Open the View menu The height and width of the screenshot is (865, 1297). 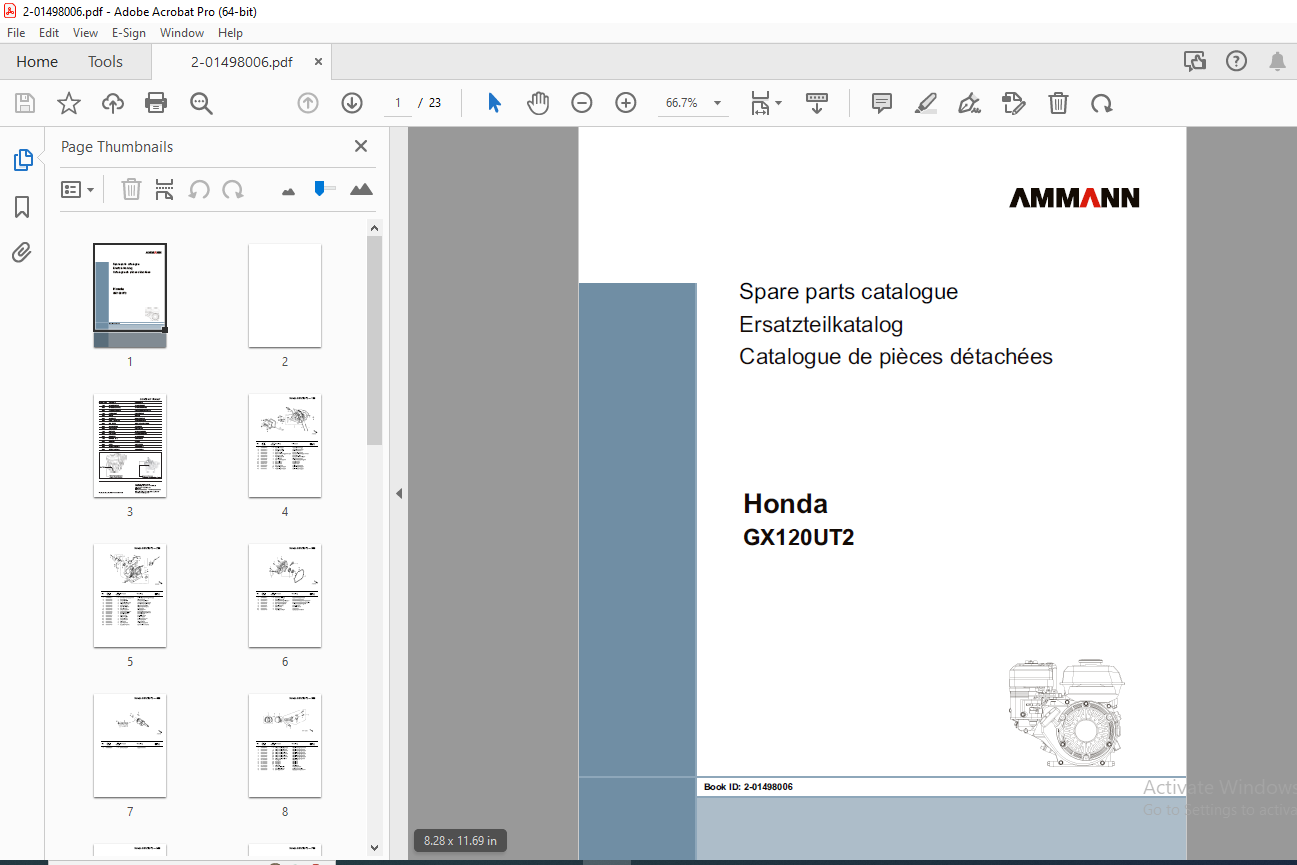(x=85, y=33)
